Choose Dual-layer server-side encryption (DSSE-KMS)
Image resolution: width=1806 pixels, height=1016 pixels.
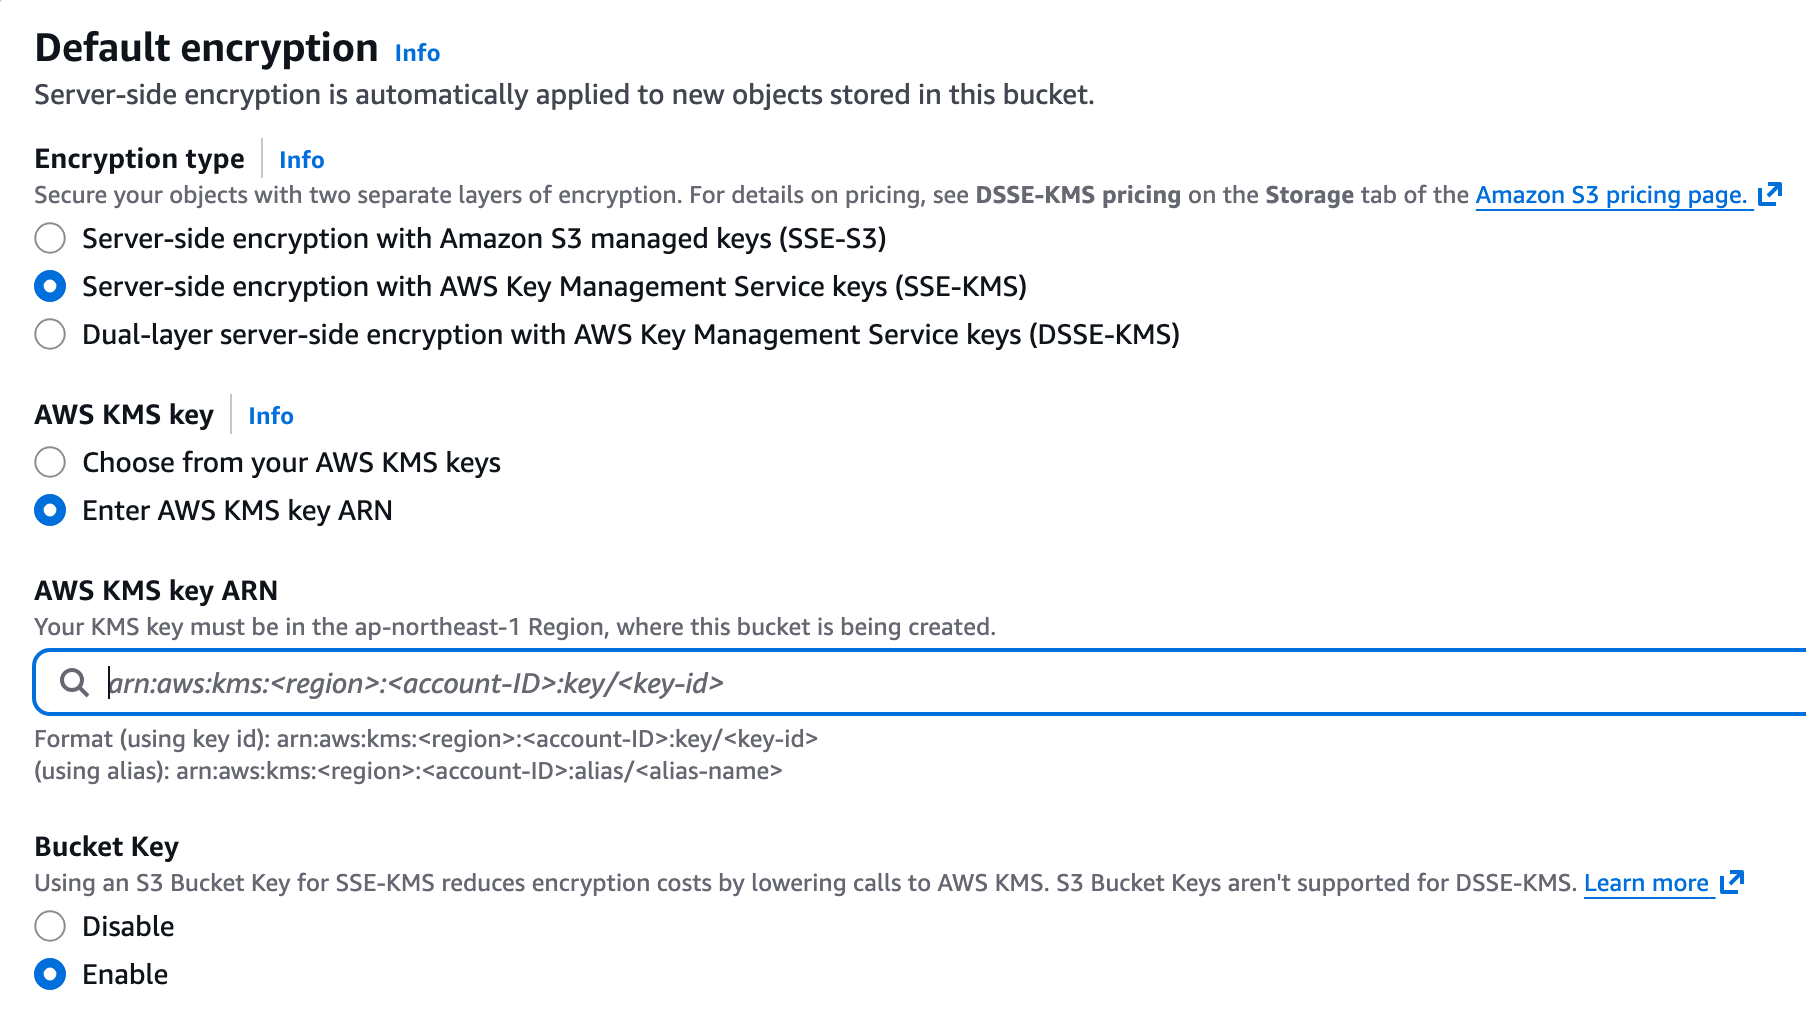49,334
